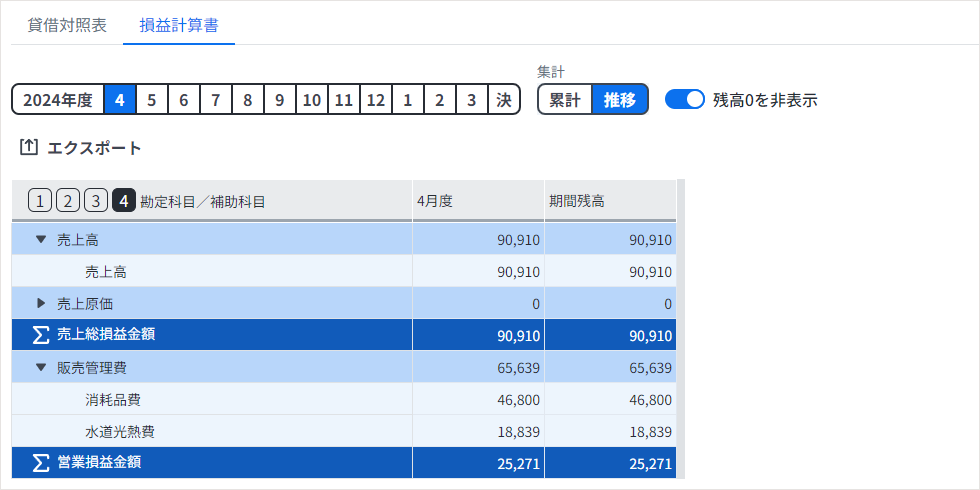Select the 決 settlement period button
This screenshot has width=980, height=490.
(x=504, y=100)
